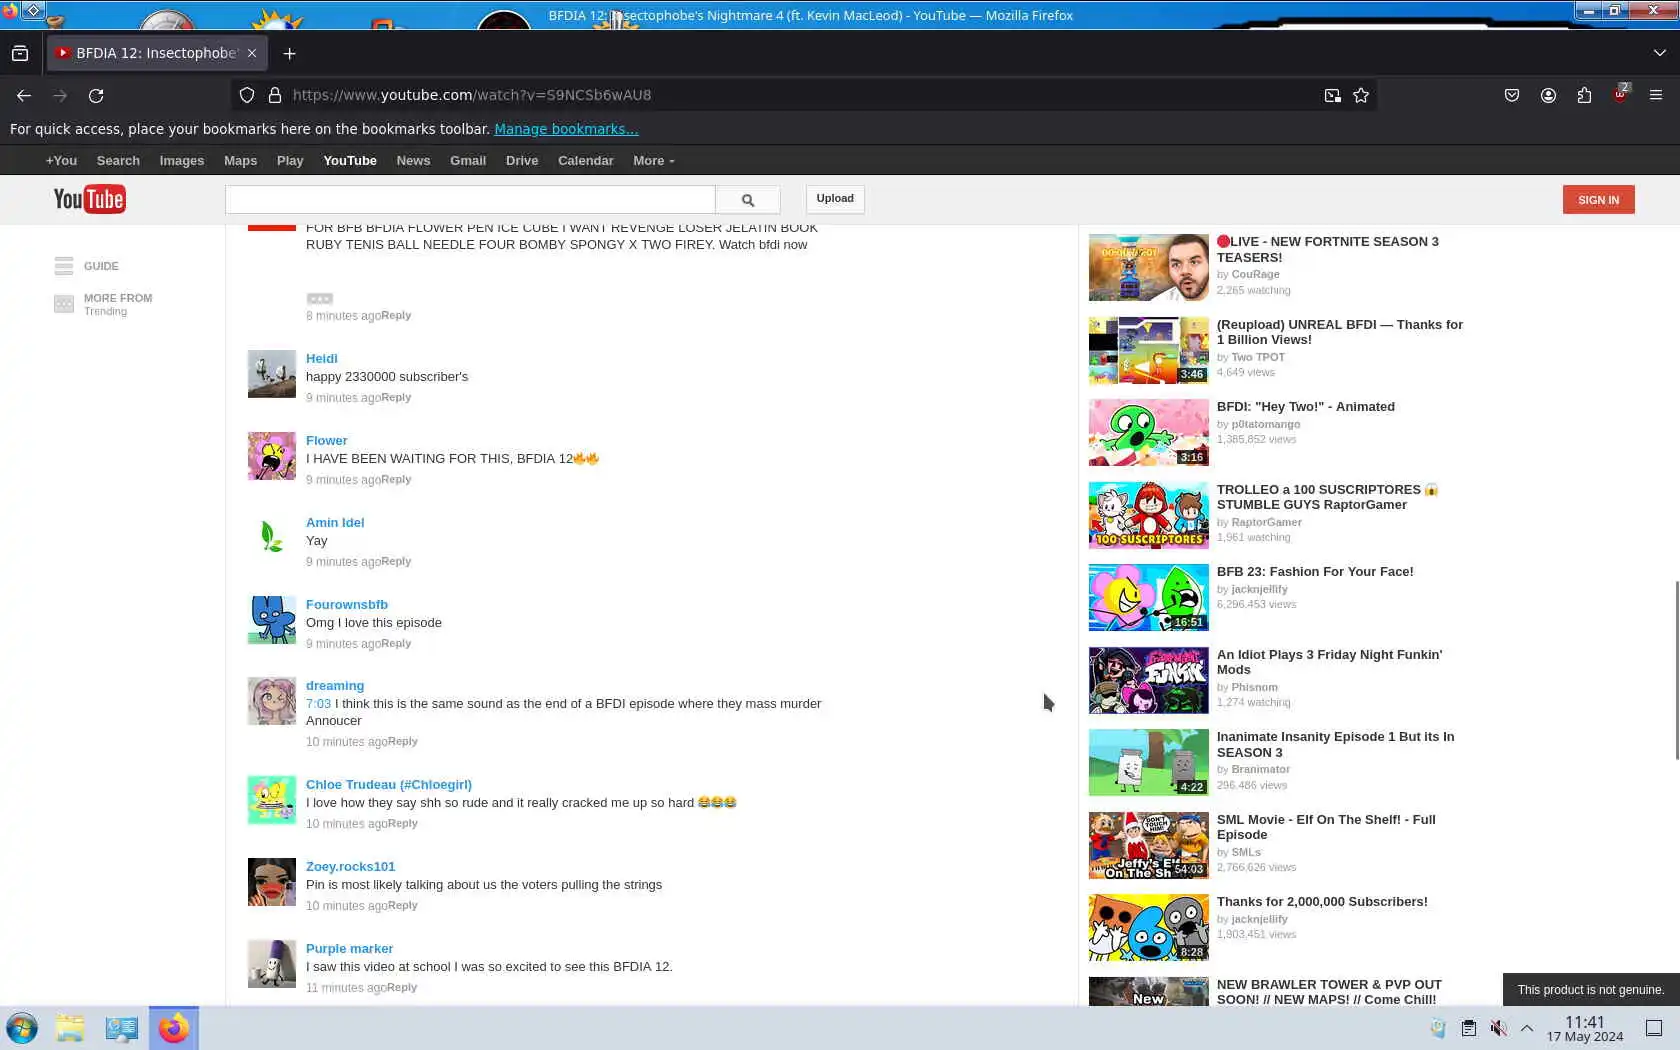1680x1050 pixels.
Task: Reply to Flower's comment
Action: [x=396, y=480]
